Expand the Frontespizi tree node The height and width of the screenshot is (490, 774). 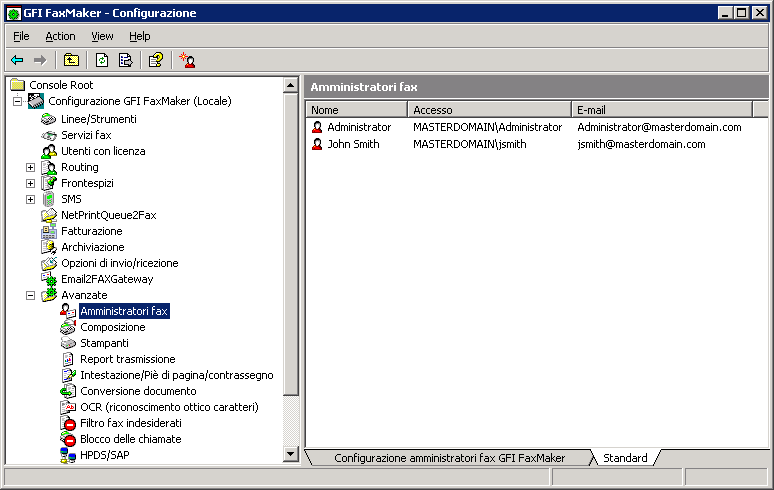click(x=31, y=184)
